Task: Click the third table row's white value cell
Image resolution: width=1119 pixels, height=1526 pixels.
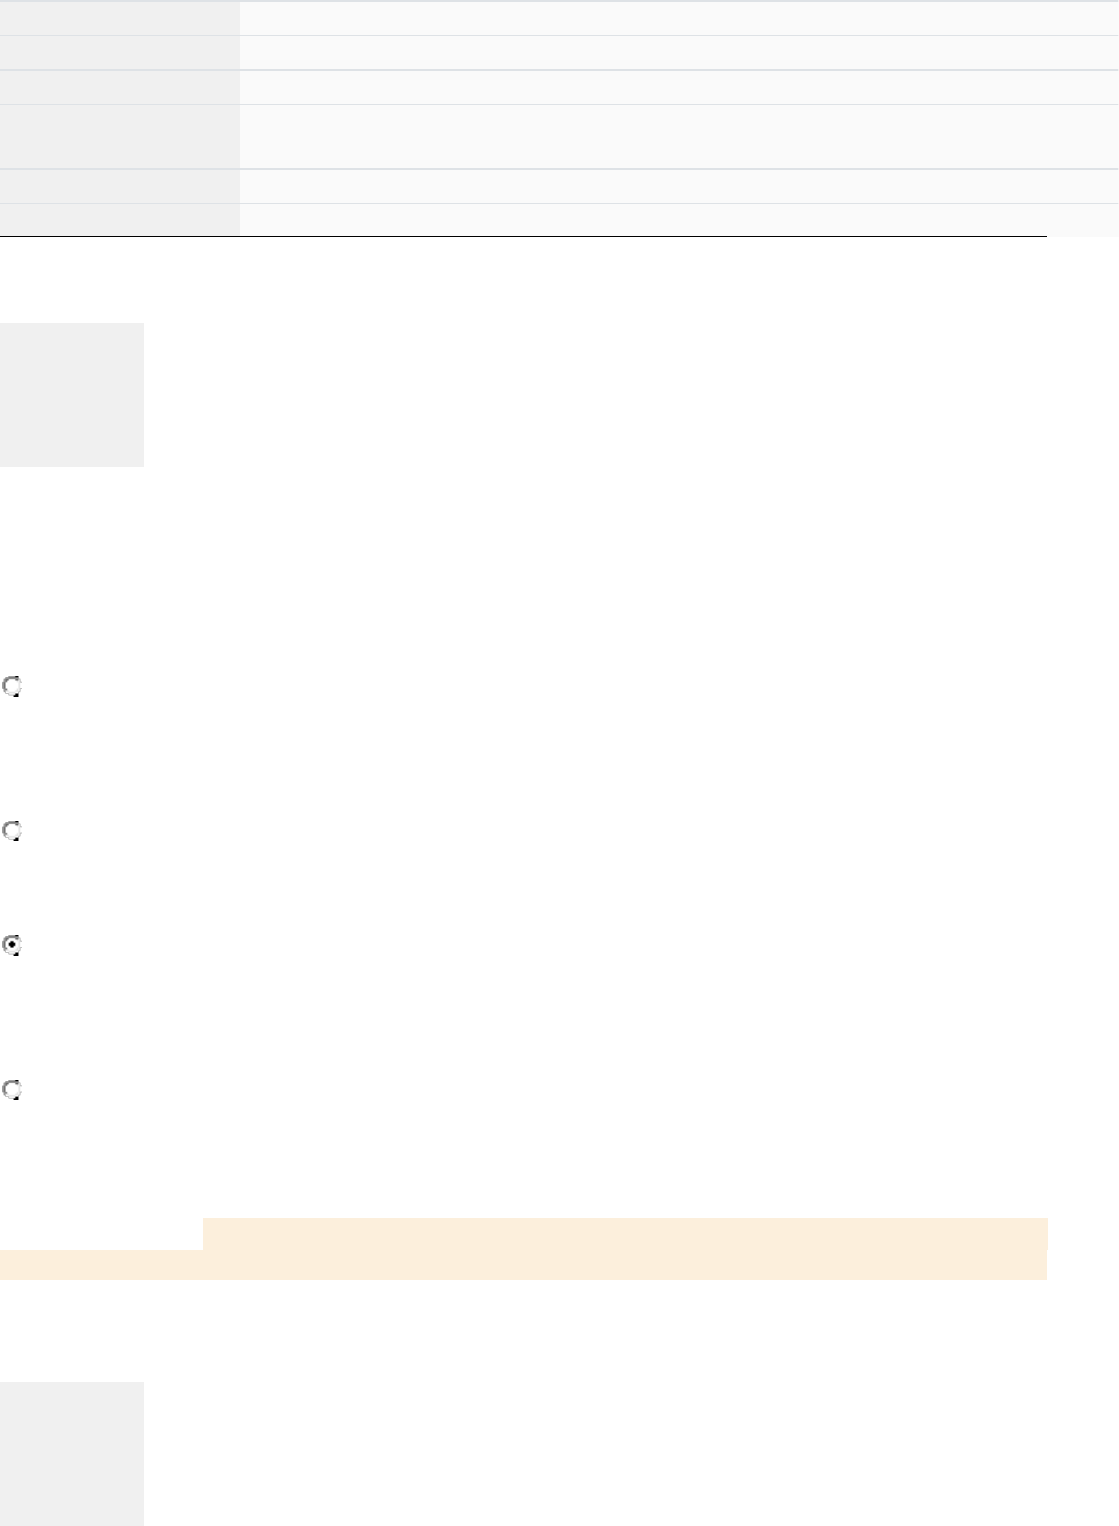Action: tap(679, 87)
